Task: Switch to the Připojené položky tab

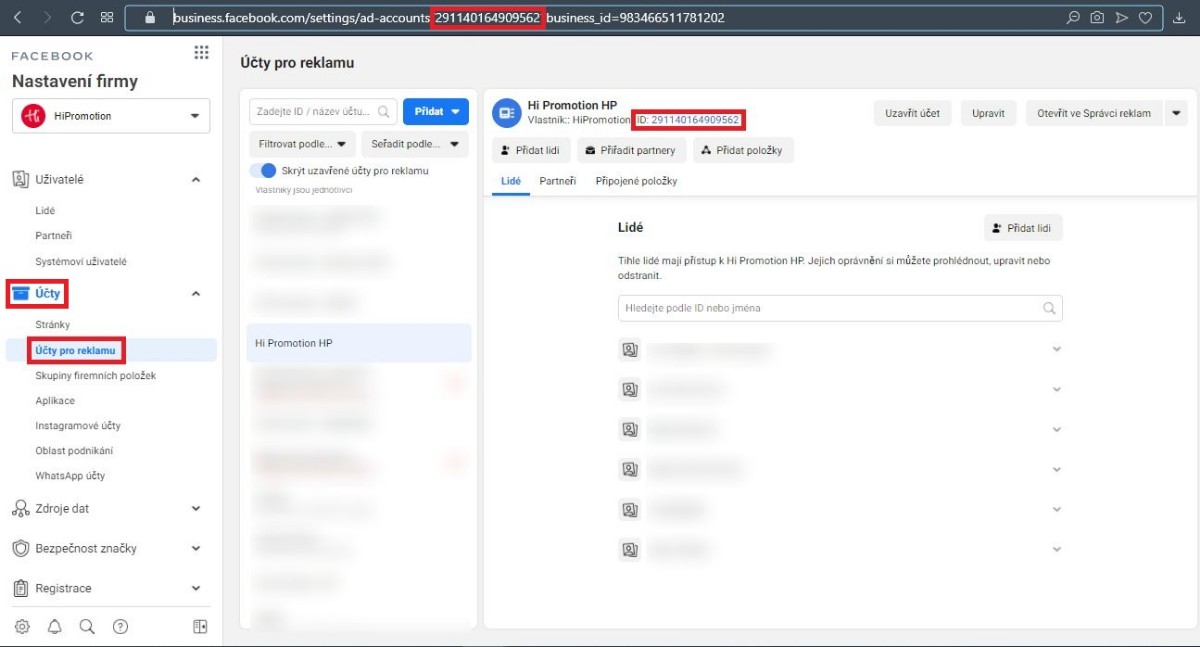Action: click(636, 181)
